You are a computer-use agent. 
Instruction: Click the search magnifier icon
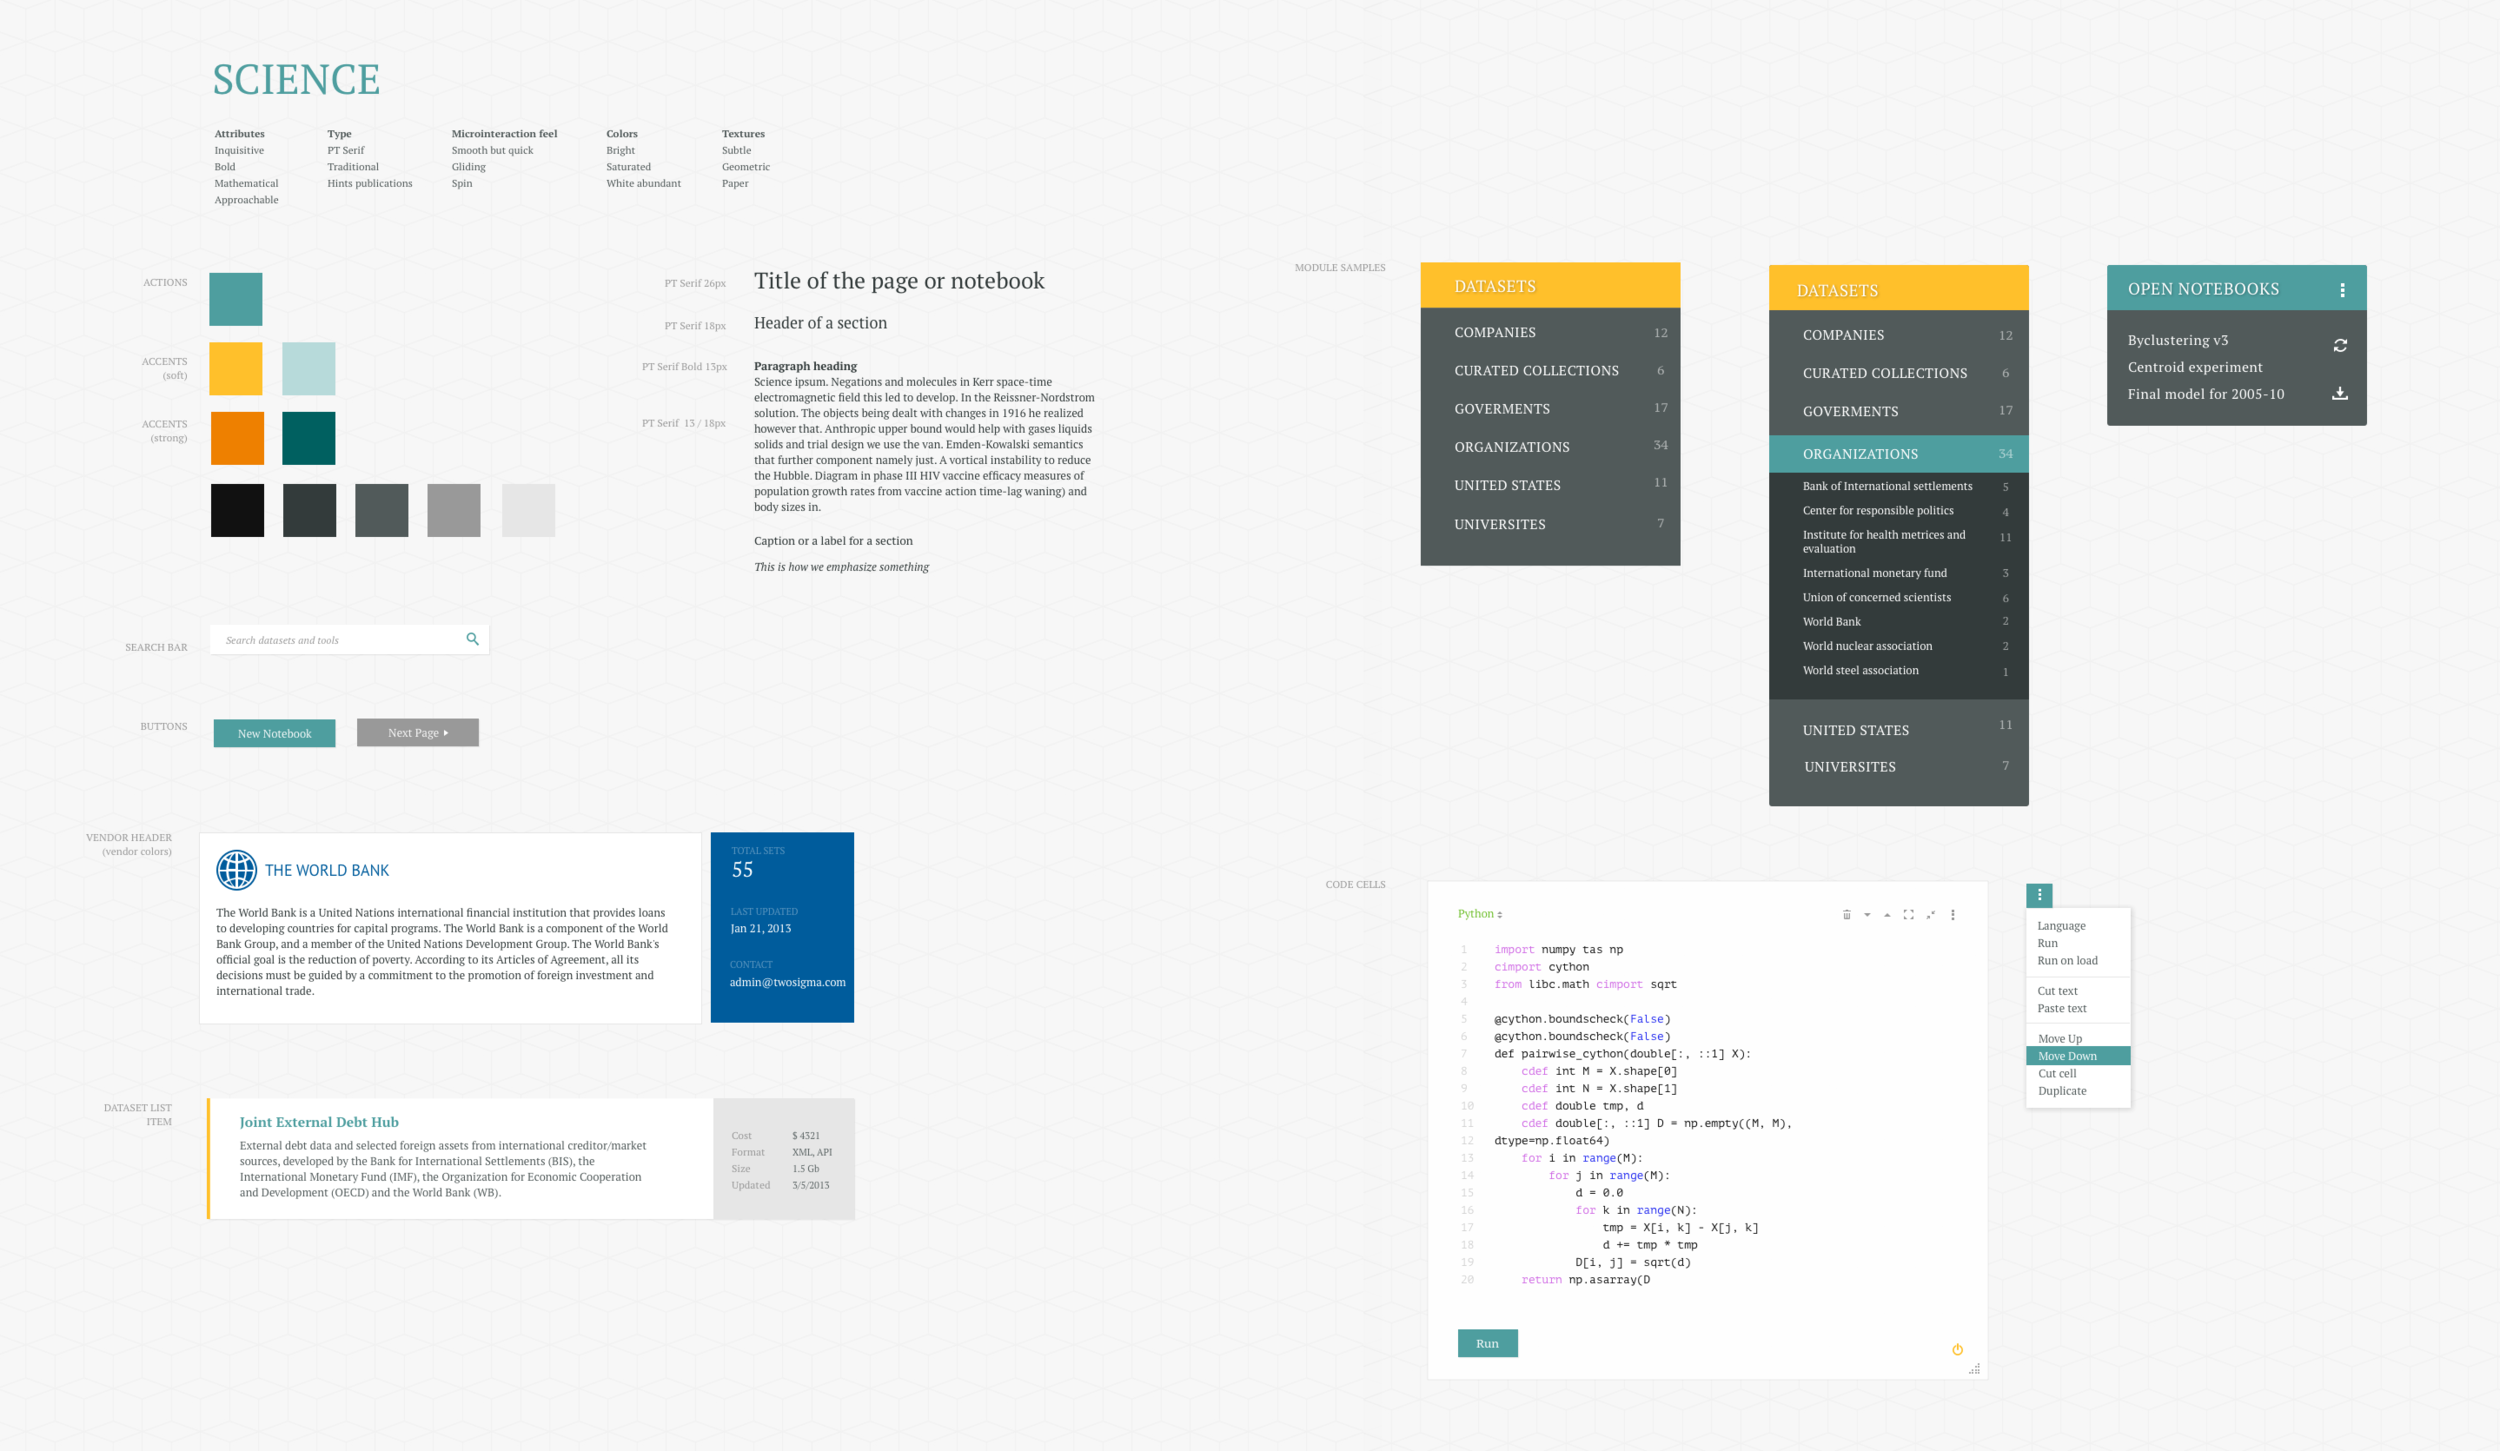473,639
